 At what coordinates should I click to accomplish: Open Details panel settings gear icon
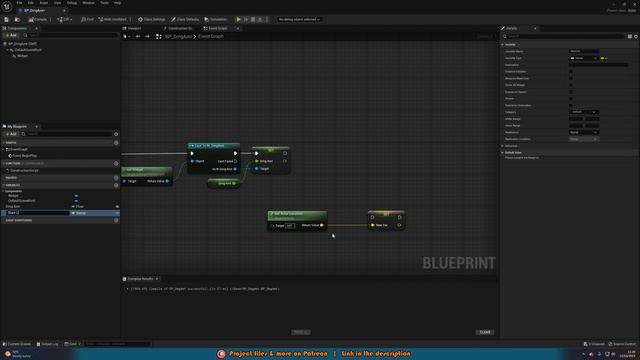pos(636,37)
